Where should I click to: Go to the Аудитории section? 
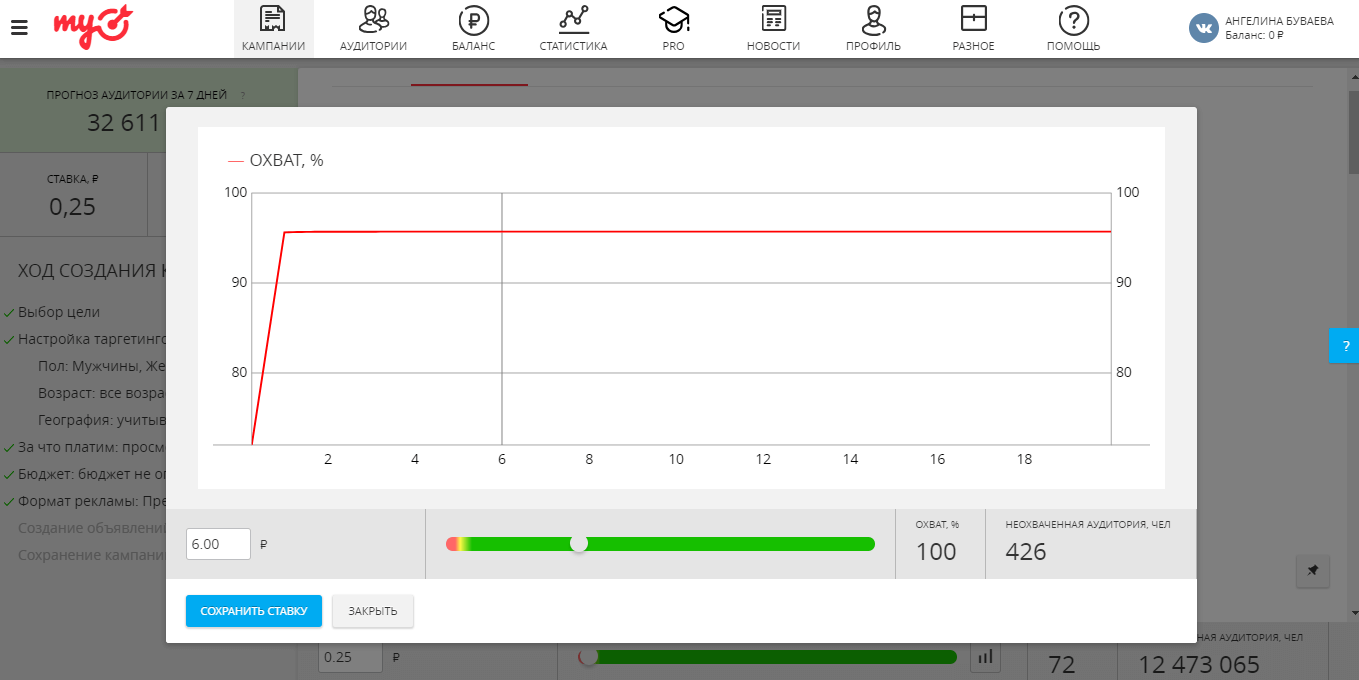click(x=373, y=28)
